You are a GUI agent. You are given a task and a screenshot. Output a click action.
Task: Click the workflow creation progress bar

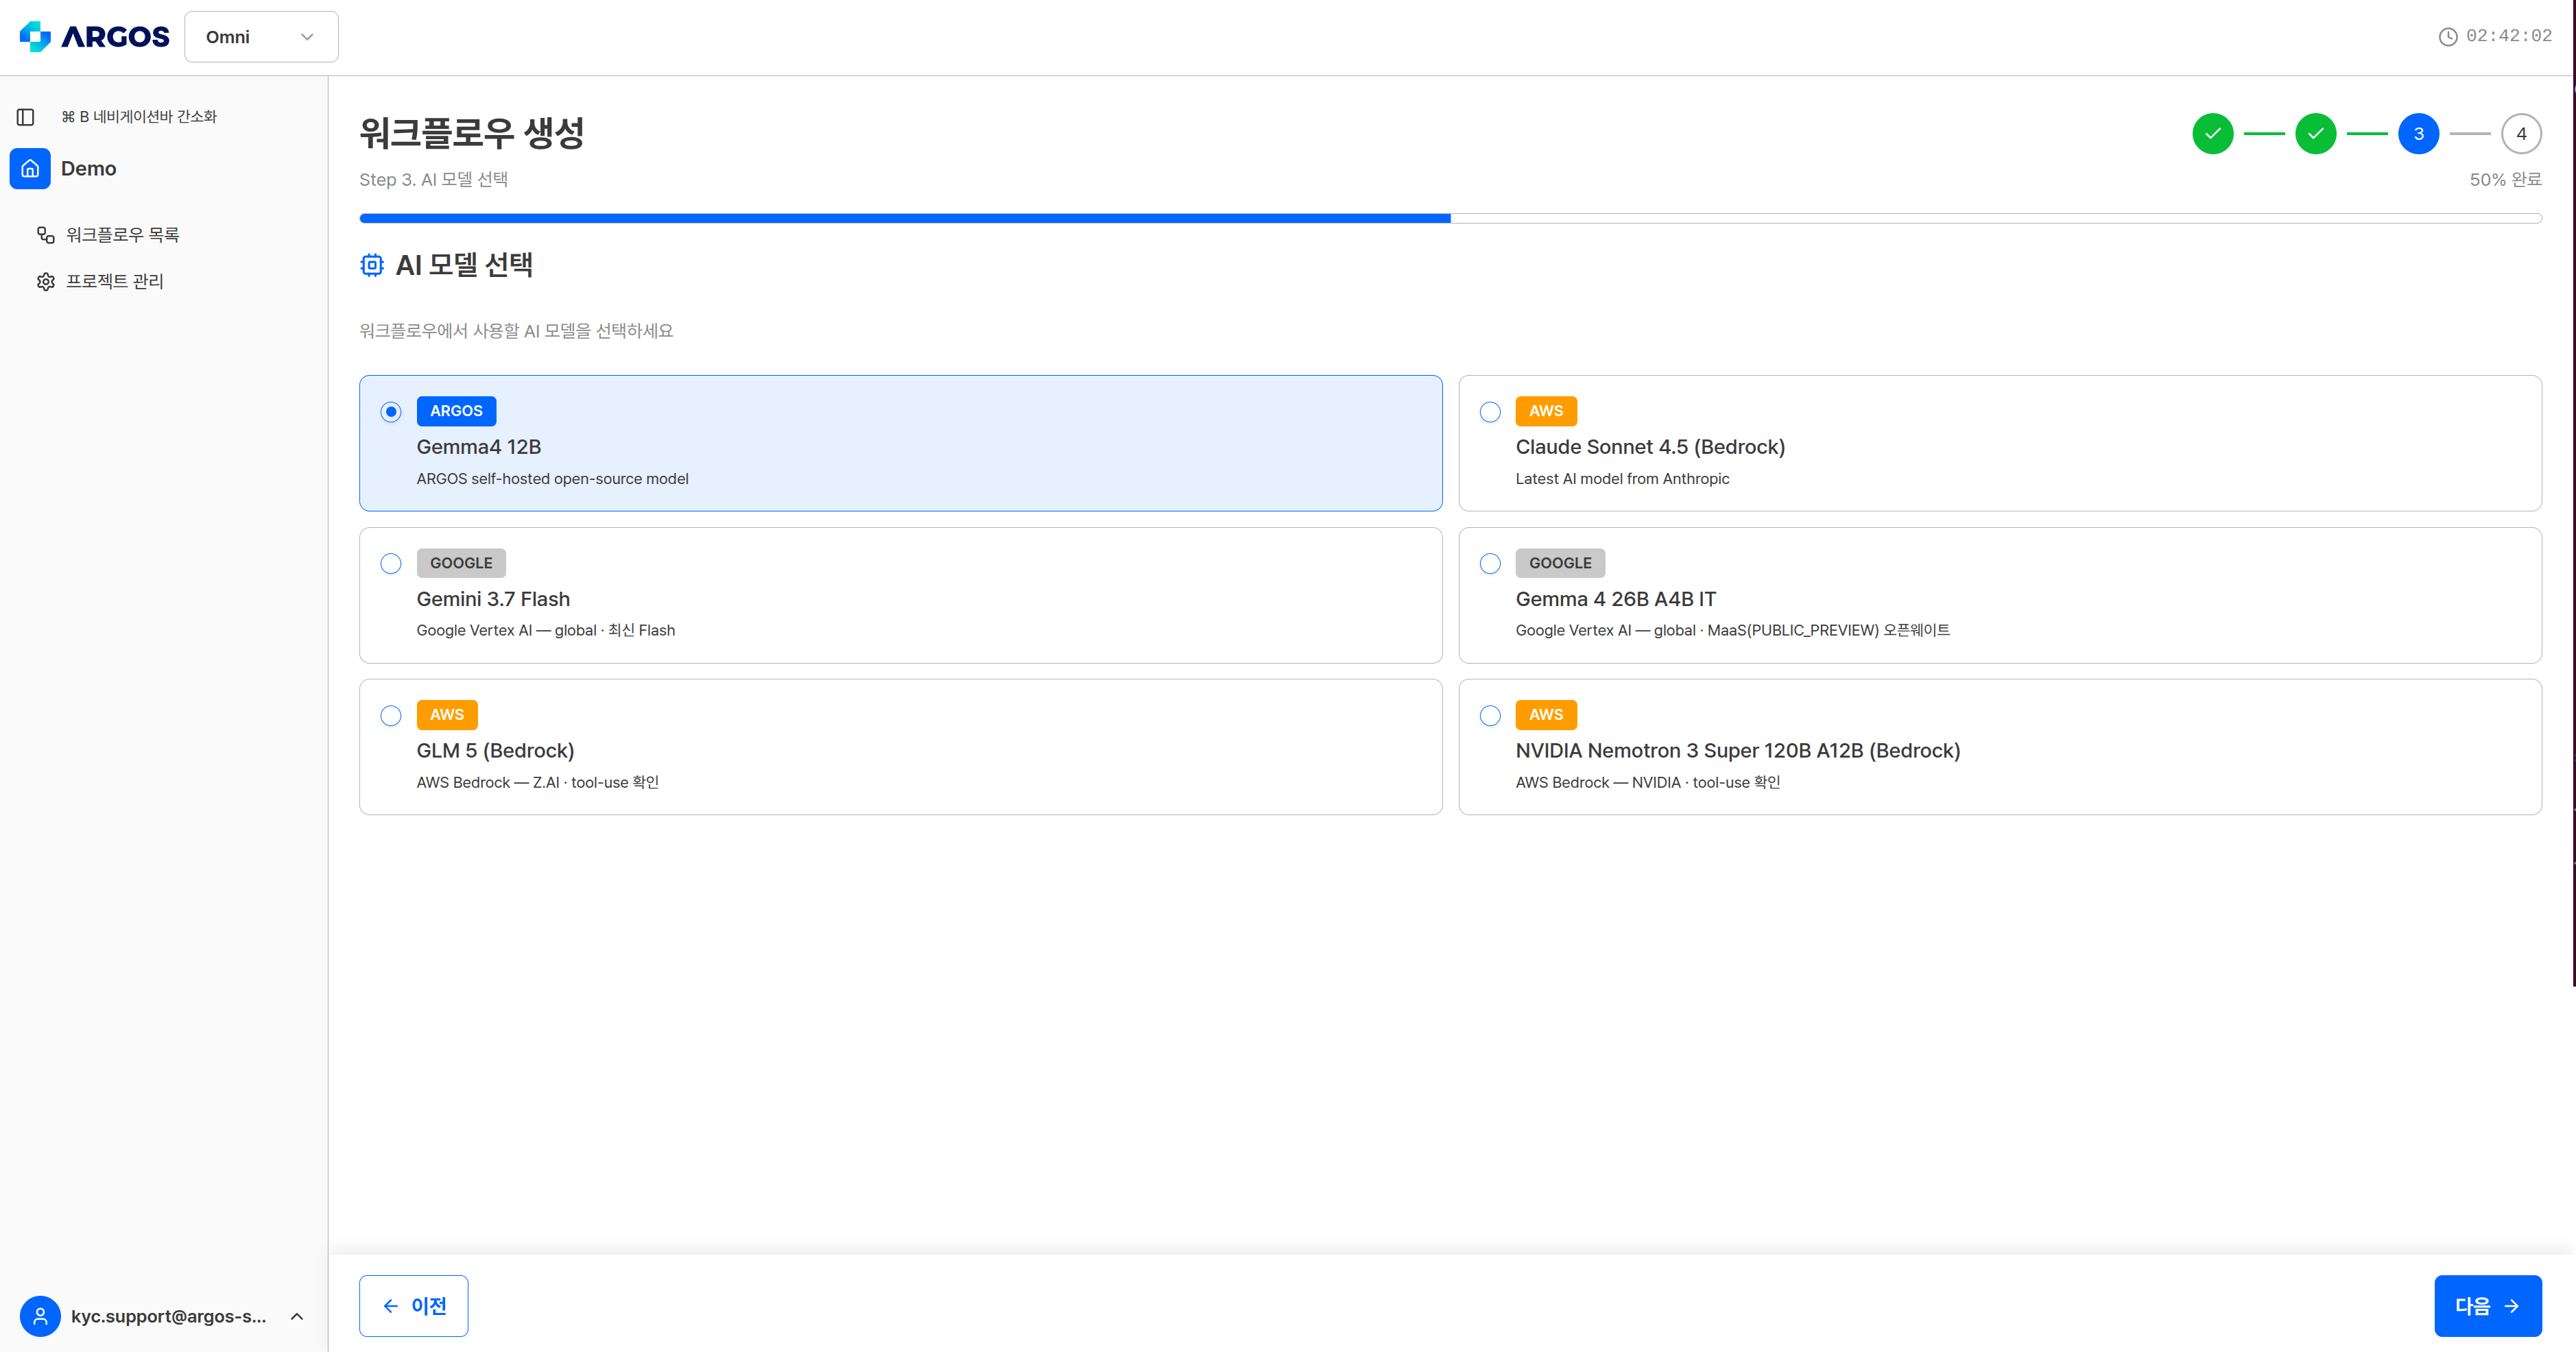(x=1450, y=218)
